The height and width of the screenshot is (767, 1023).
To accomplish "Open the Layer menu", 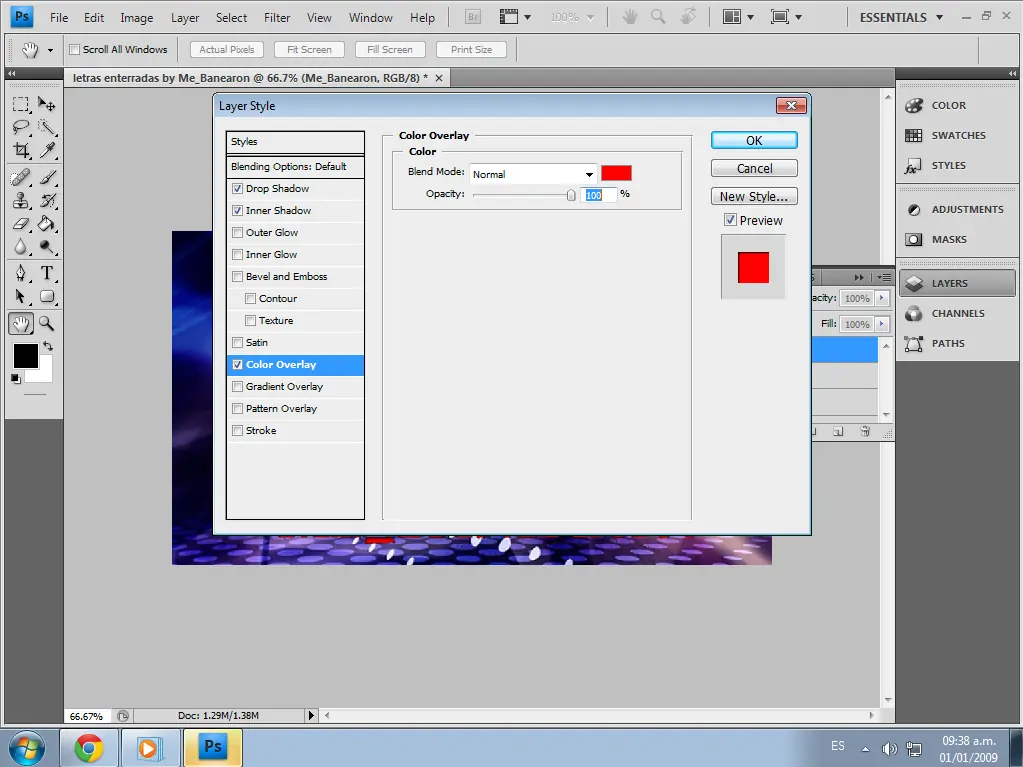I will click(x=185, y=18).
